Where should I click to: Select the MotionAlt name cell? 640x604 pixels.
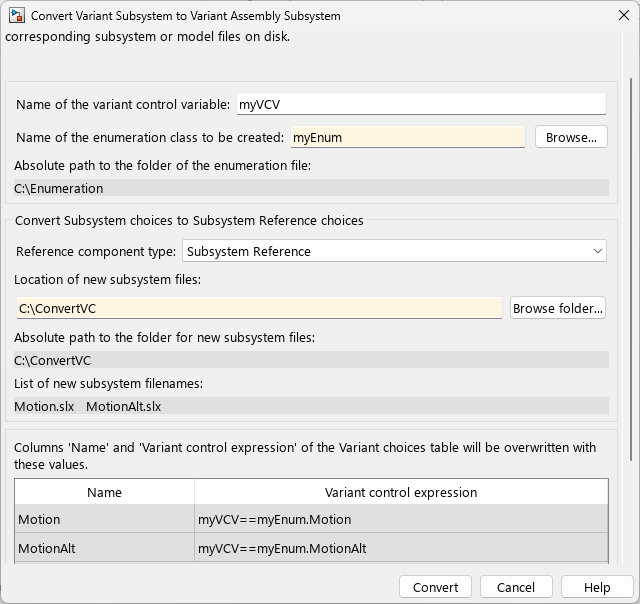click(x=104, y=548)
